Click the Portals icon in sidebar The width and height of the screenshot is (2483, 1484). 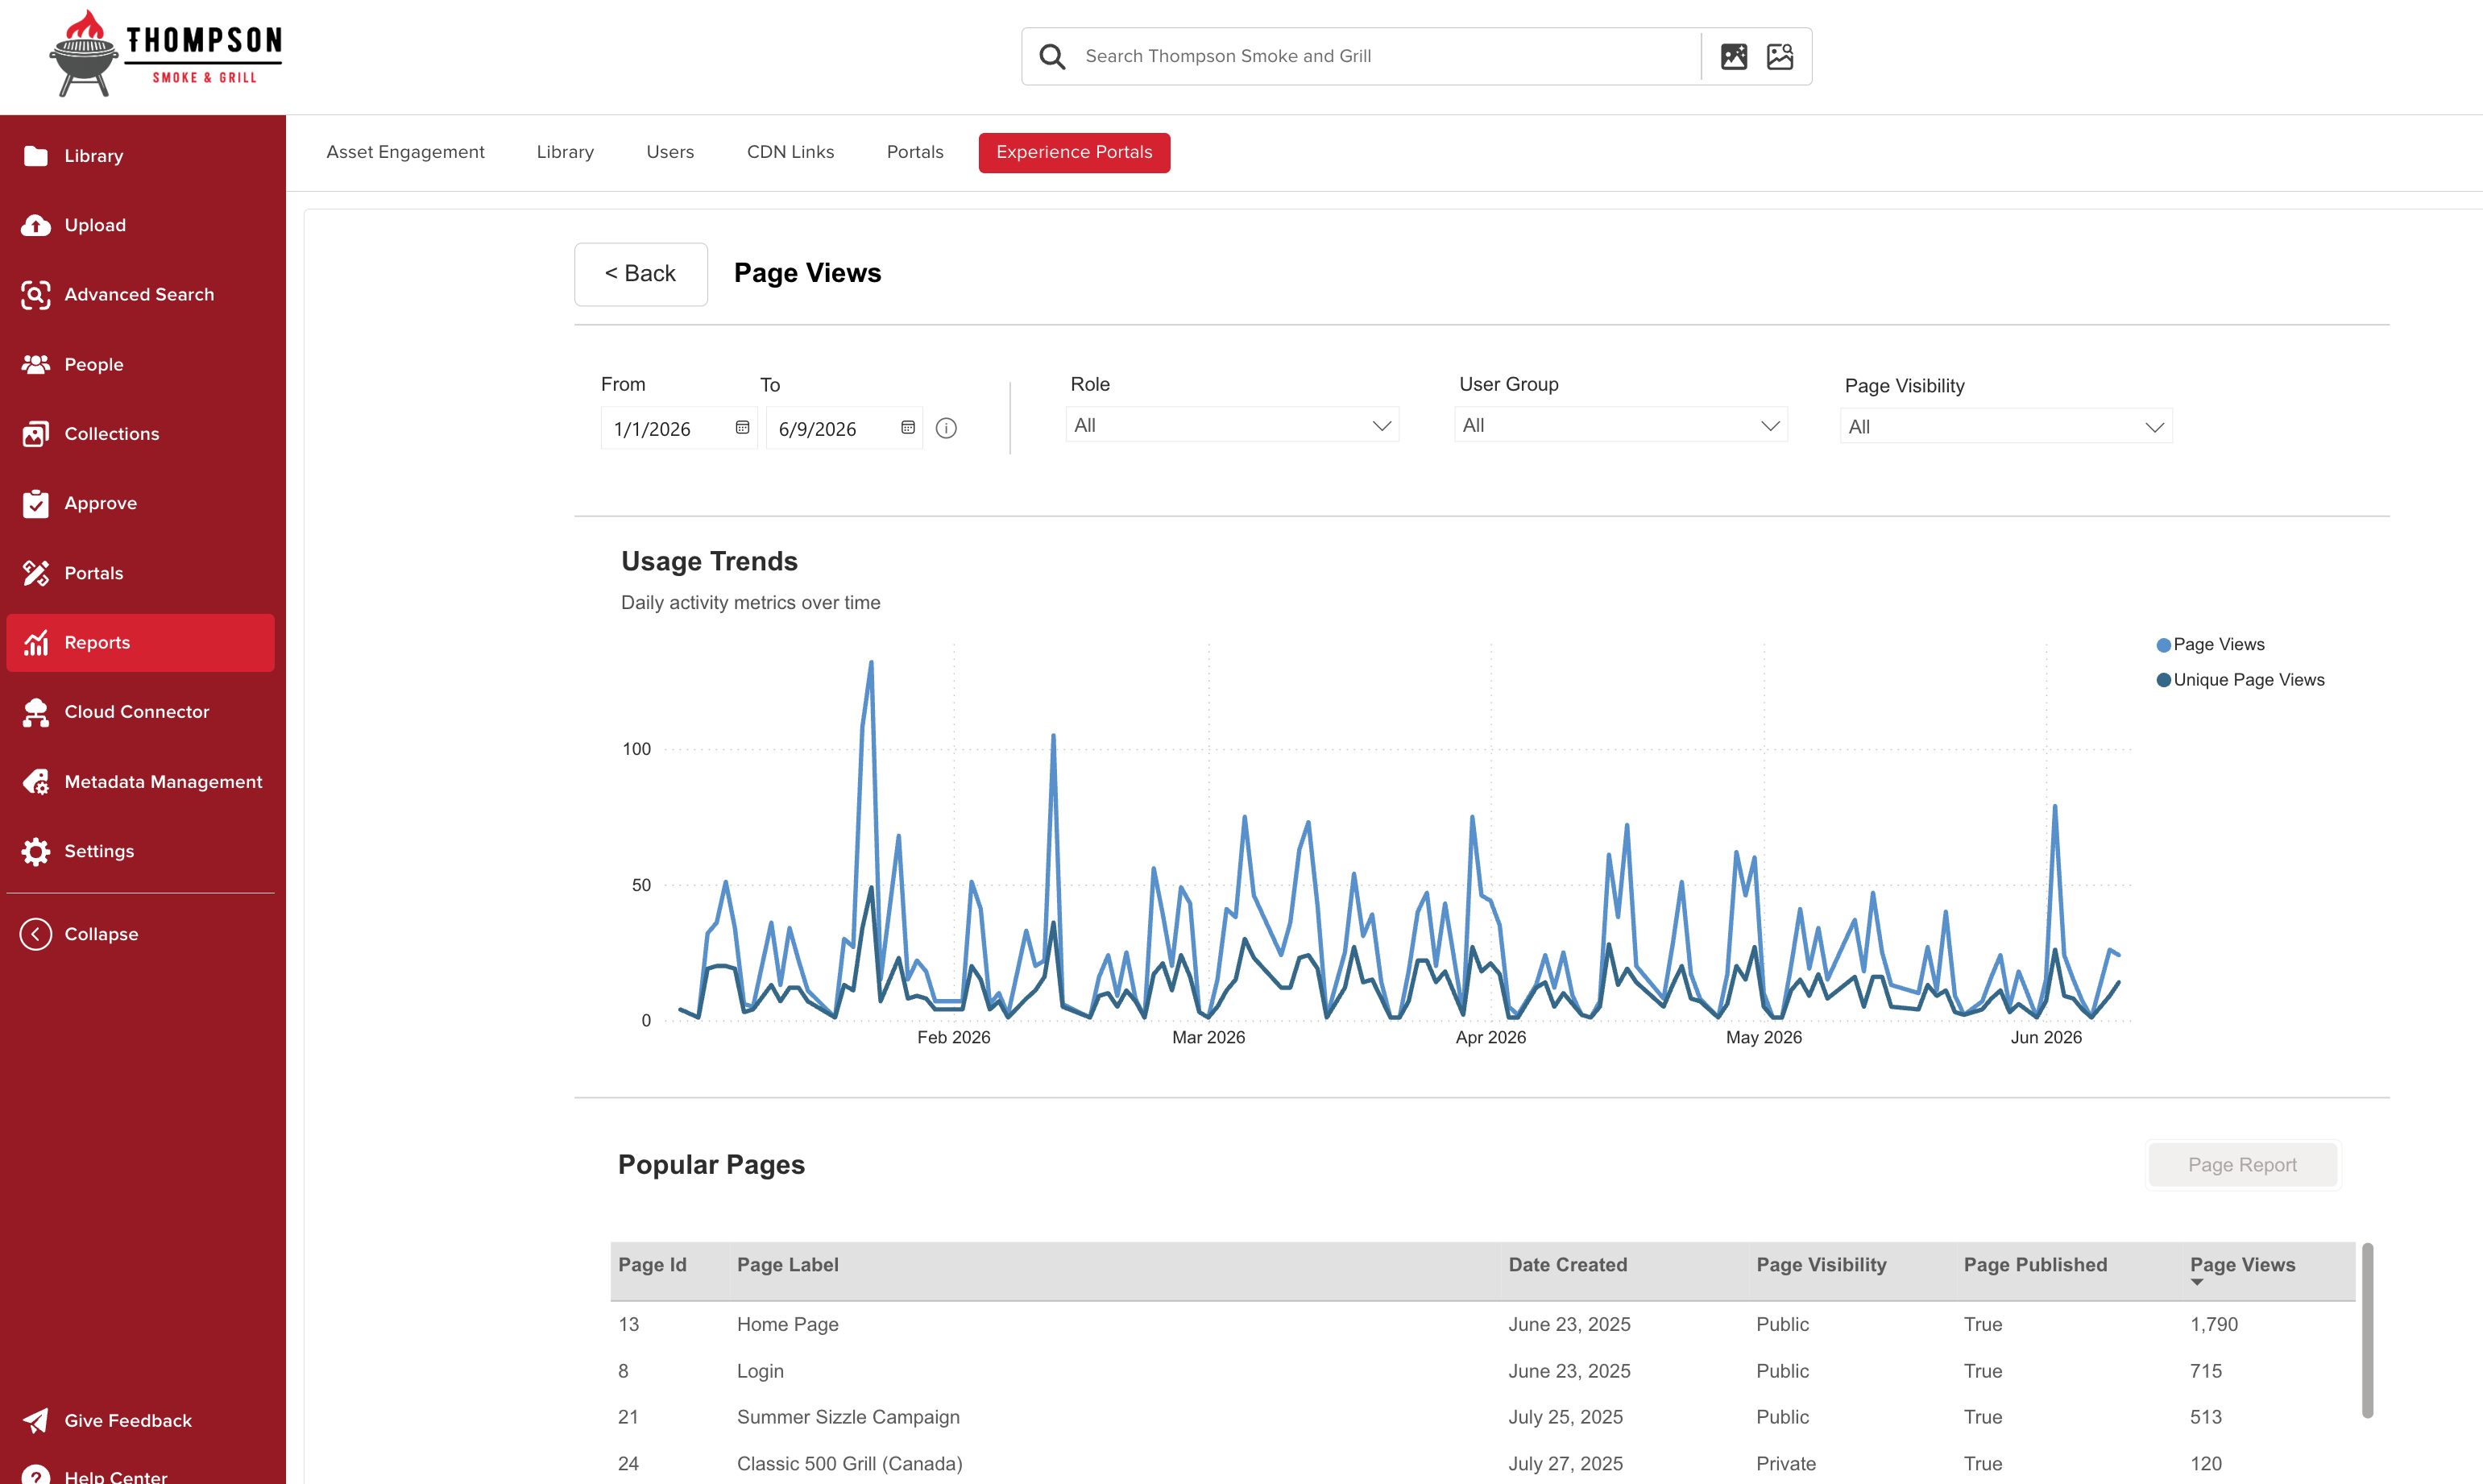36,573
